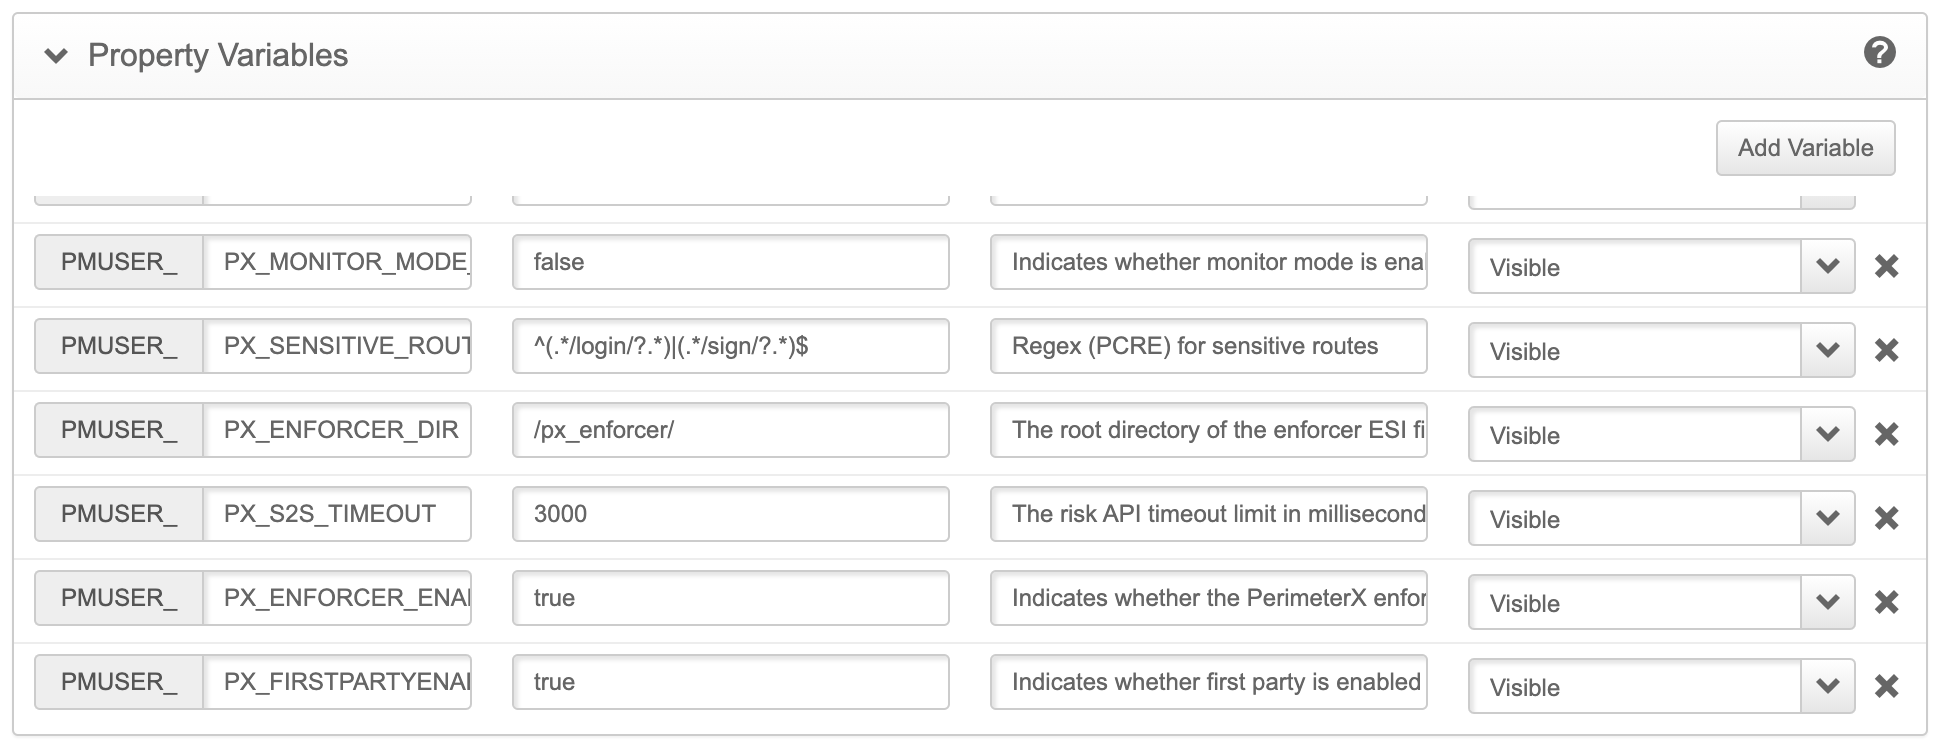Click the /px_enforcer/ value field
Screen dimensions: 1938x754
(730, 430)
